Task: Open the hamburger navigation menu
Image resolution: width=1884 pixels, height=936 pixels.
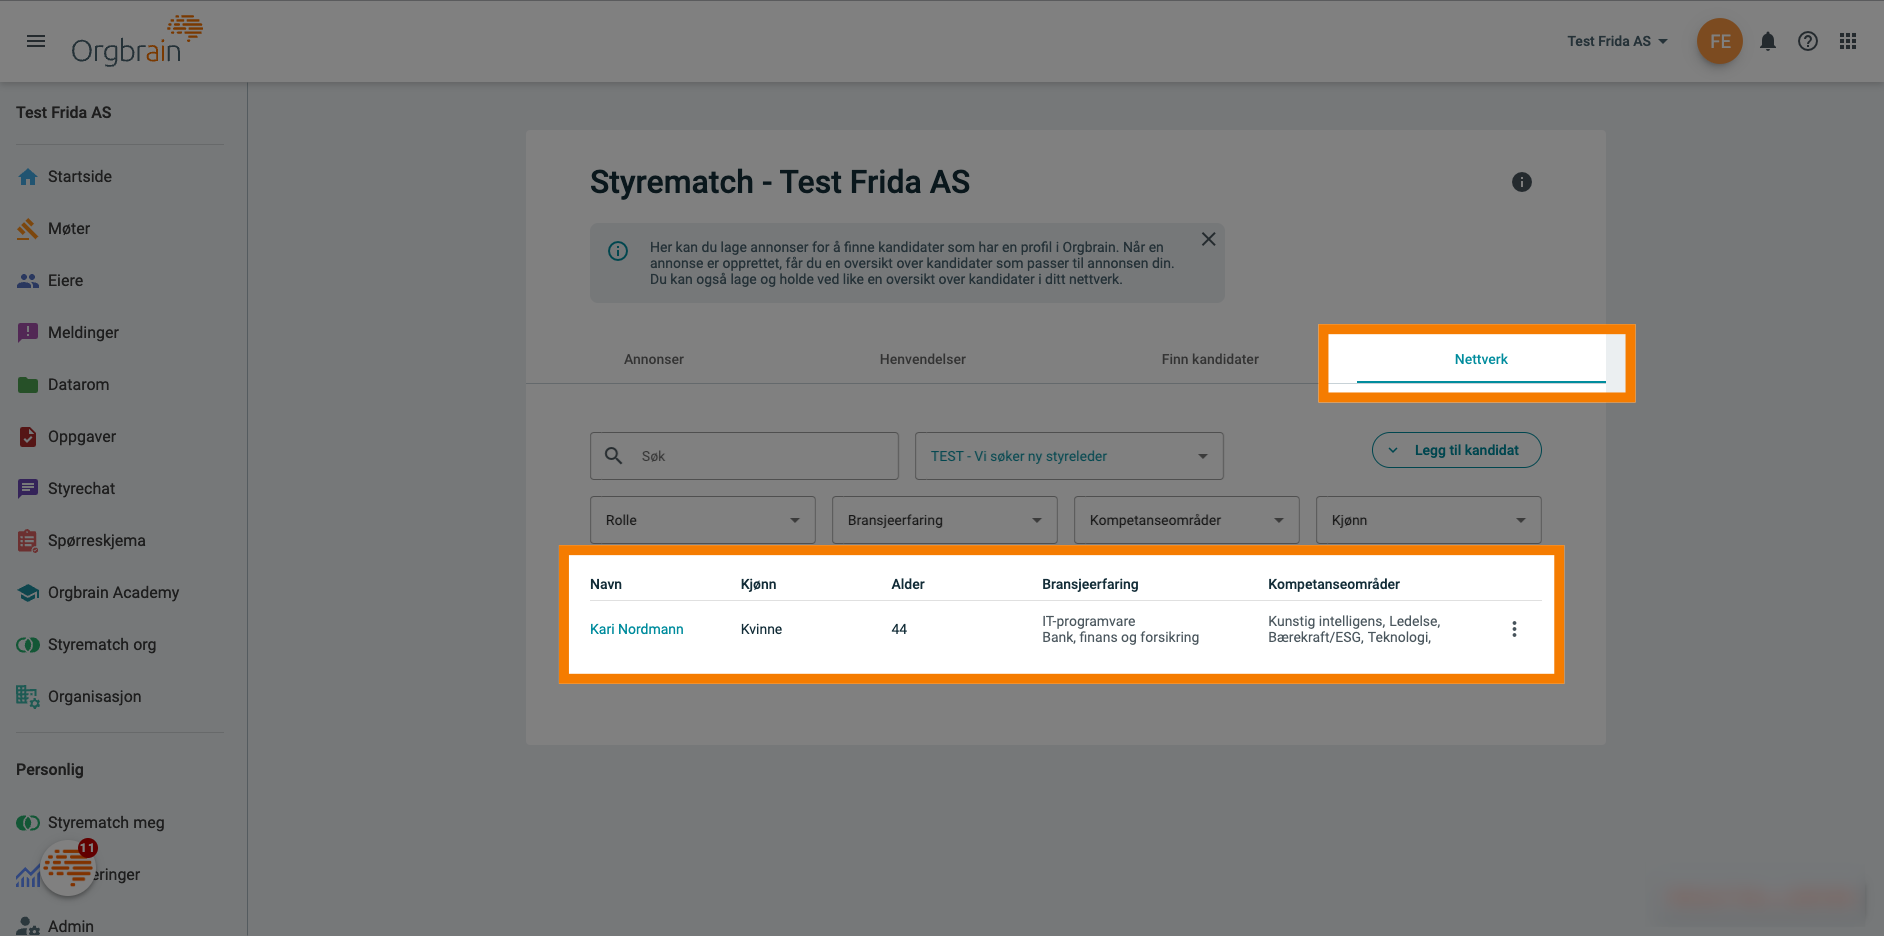Action: point(36,41)
